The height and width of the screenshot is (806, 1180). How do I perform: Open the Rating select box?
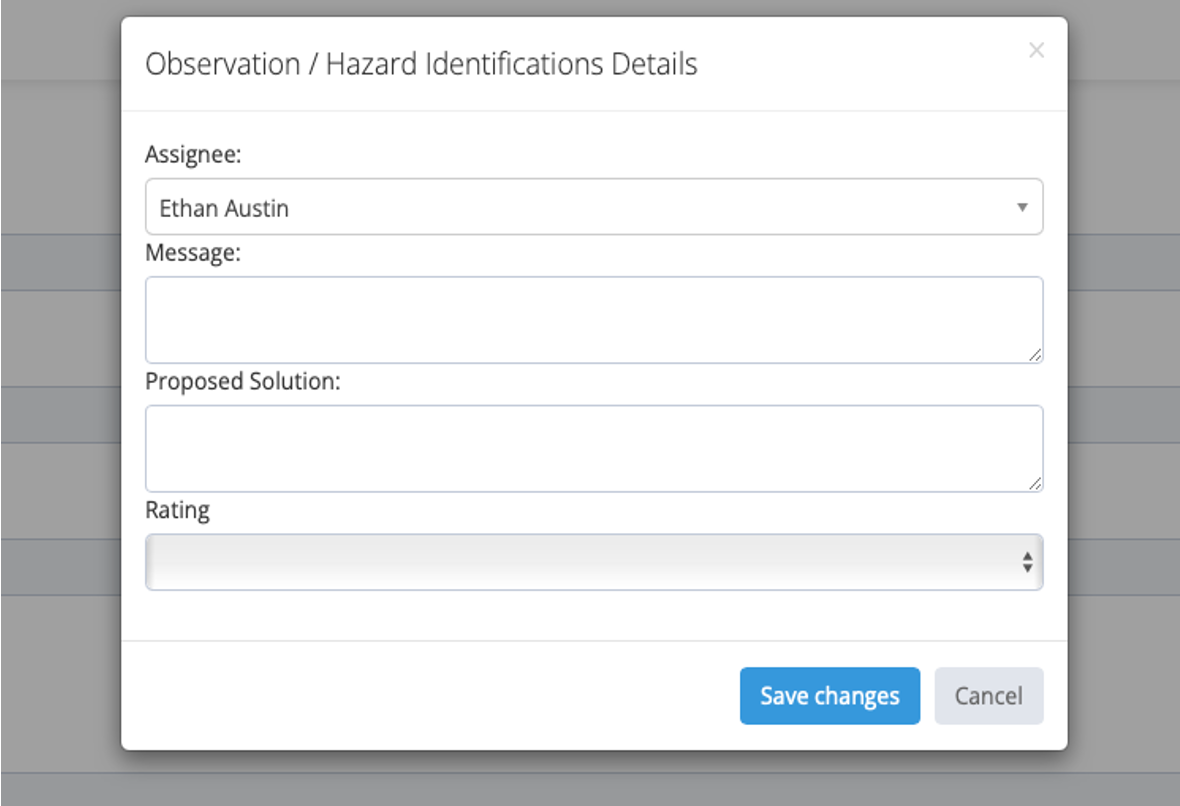[594, 562]
